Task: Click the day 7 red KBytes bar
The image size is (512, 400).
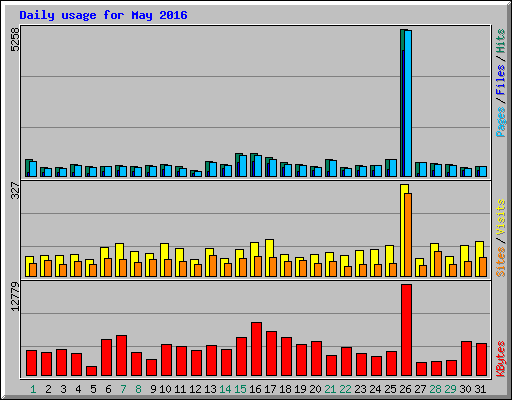Action: 121,356
